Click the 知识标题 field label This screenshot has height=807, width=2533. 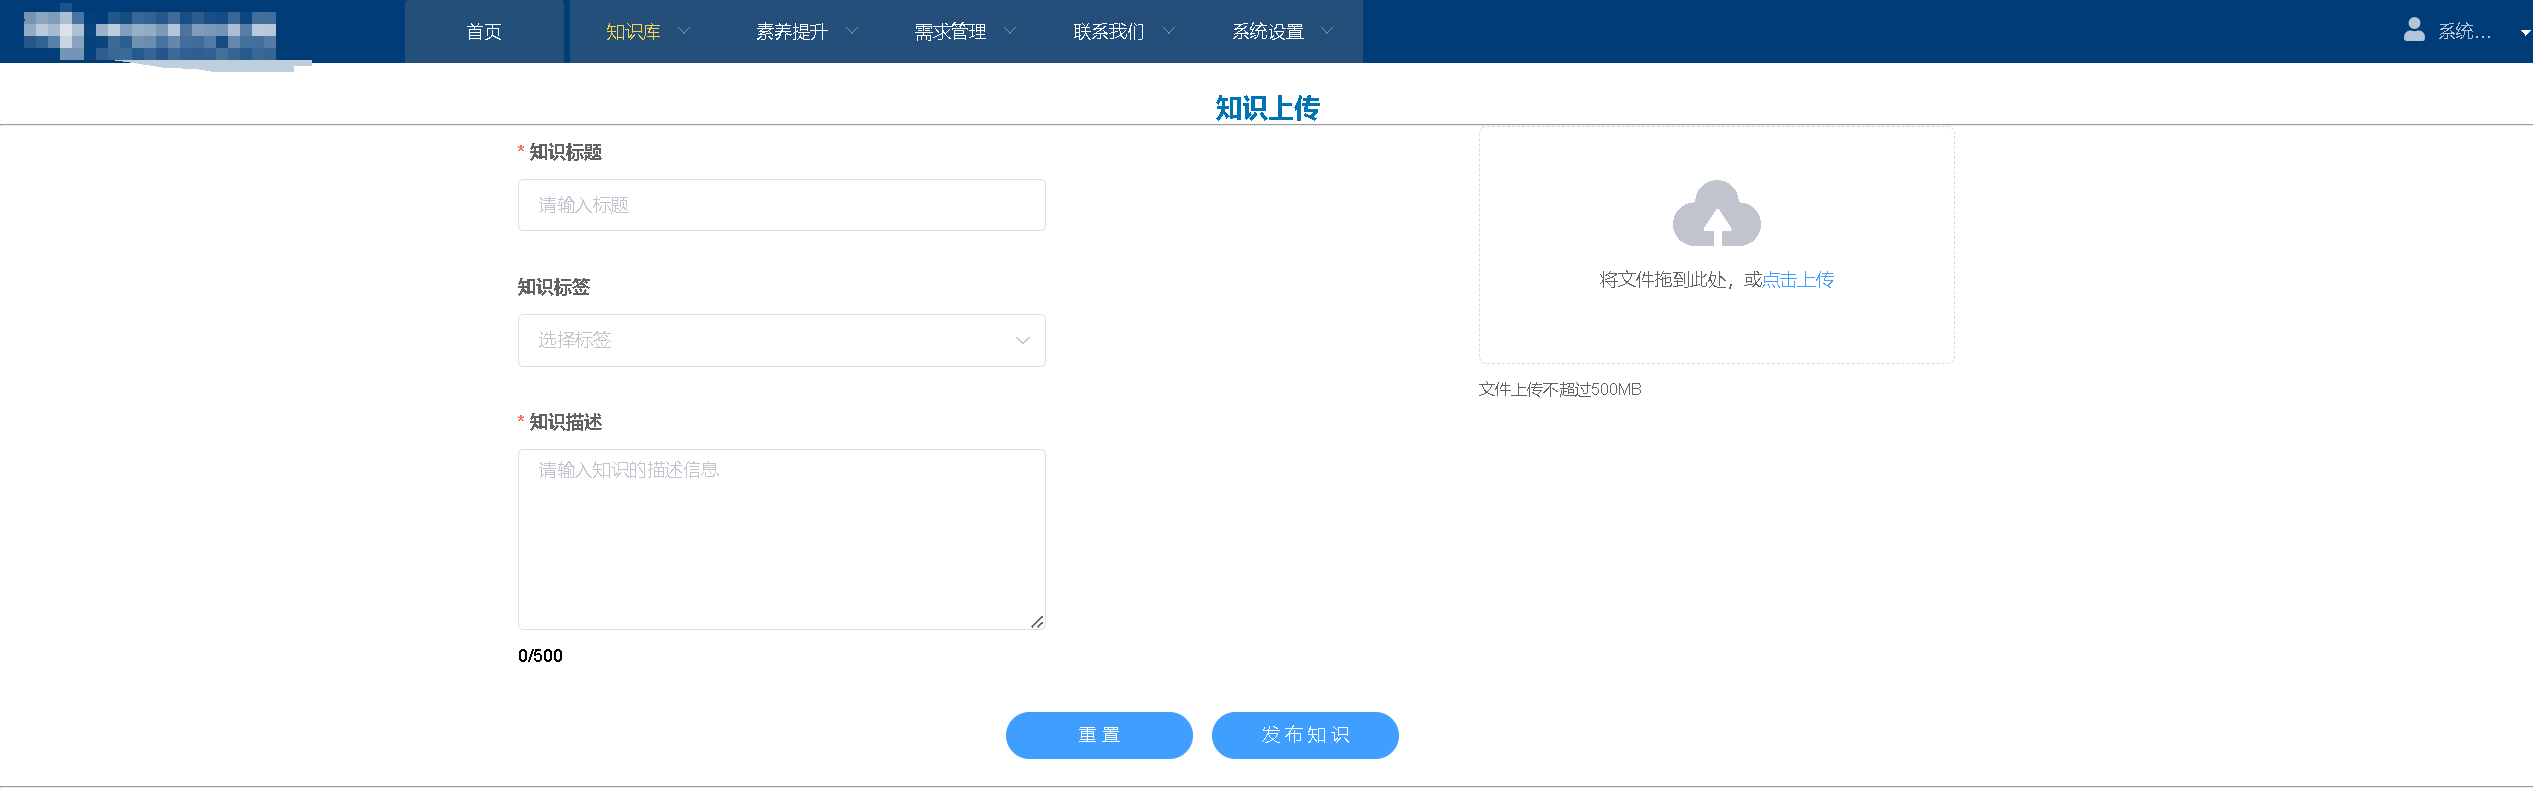pyautogui.click(x=565, y=152)
